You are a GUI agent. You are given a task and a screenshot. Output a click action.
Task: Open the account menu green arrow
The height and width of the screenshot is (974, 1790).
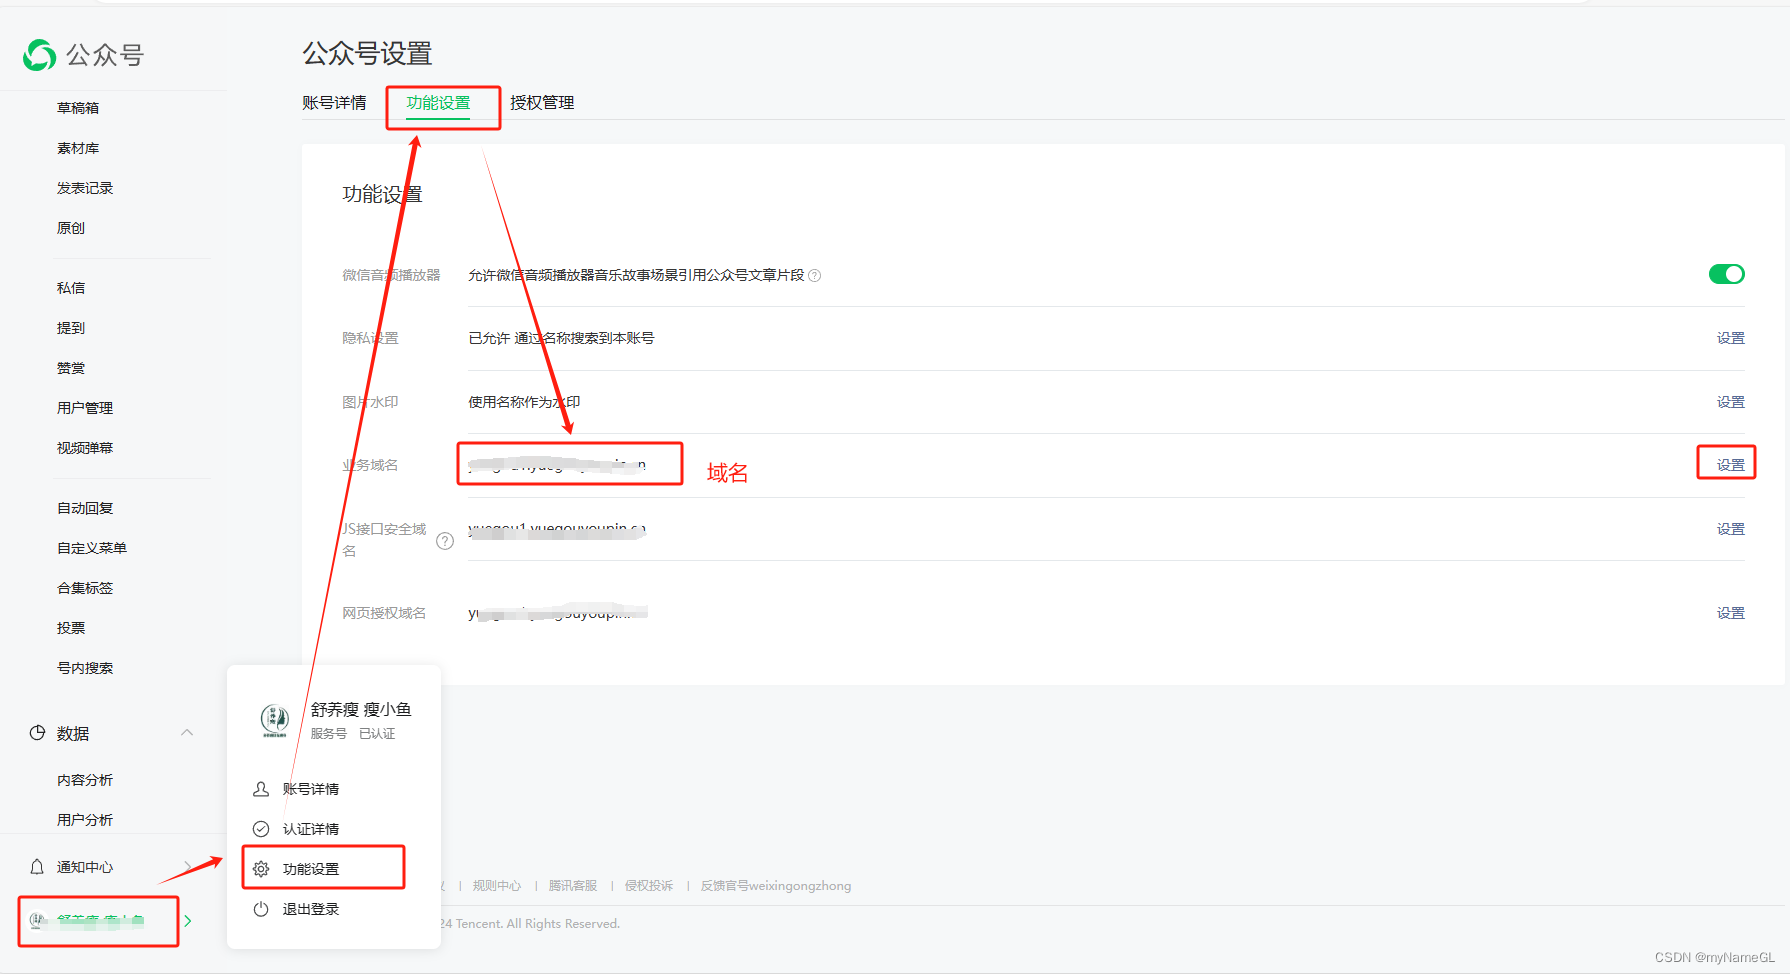[x=188, y=920]
